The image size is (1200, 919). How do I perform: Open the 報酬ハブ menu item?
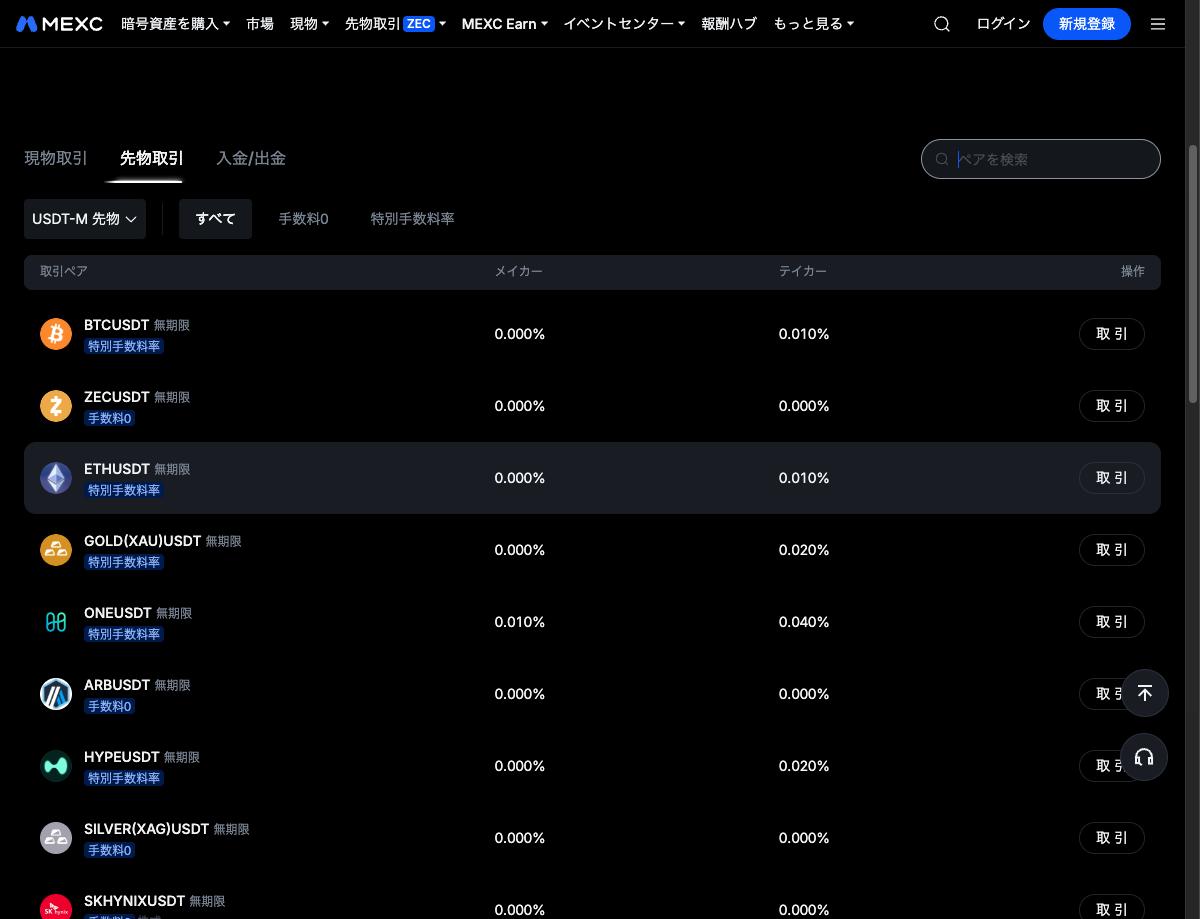[x=729, y=23]
